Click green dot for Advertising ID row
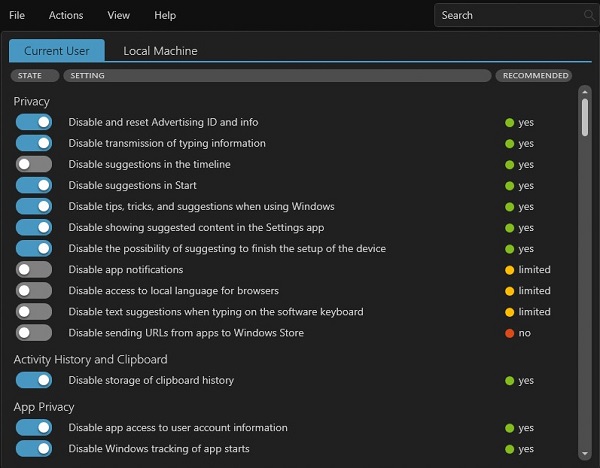 (x=509, y=122)
